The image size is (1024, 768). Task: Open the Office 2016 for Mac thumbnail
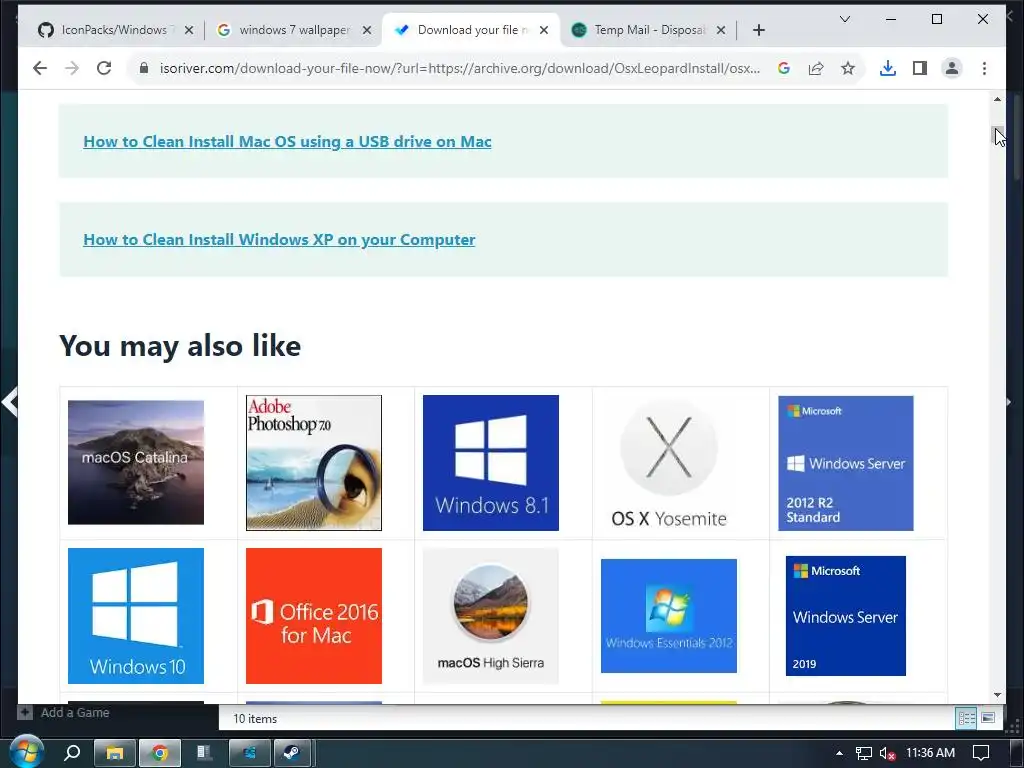(x=313, y=616)
